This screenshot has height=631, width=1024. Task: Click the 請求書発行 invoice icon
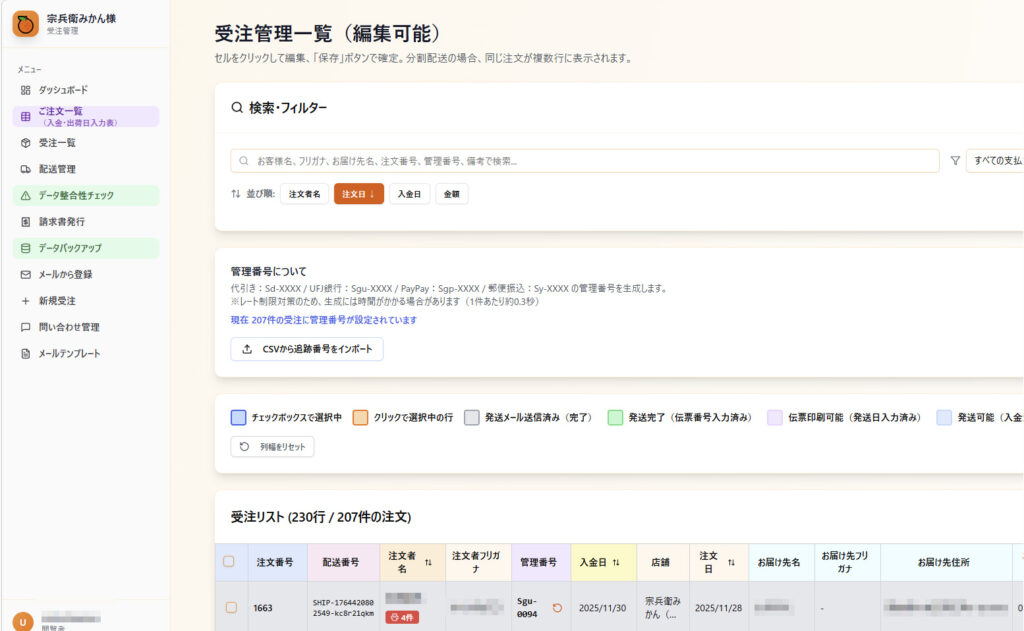[x=25, y=222]
